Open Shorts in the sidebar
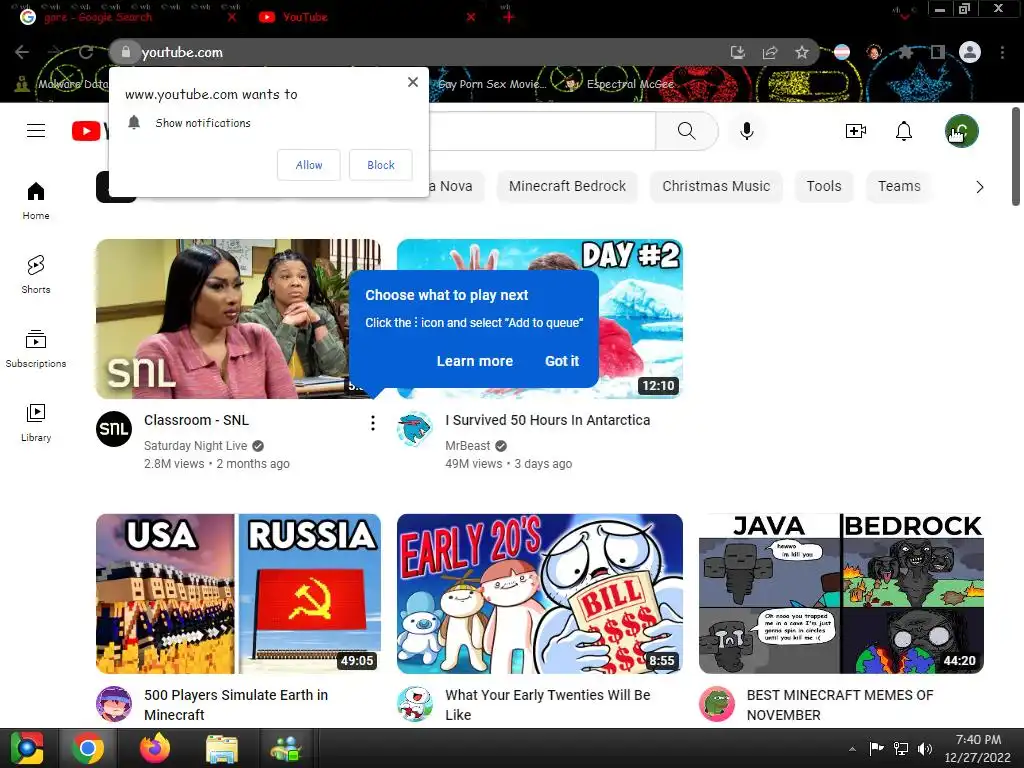1024x768 pixels. 36,274
